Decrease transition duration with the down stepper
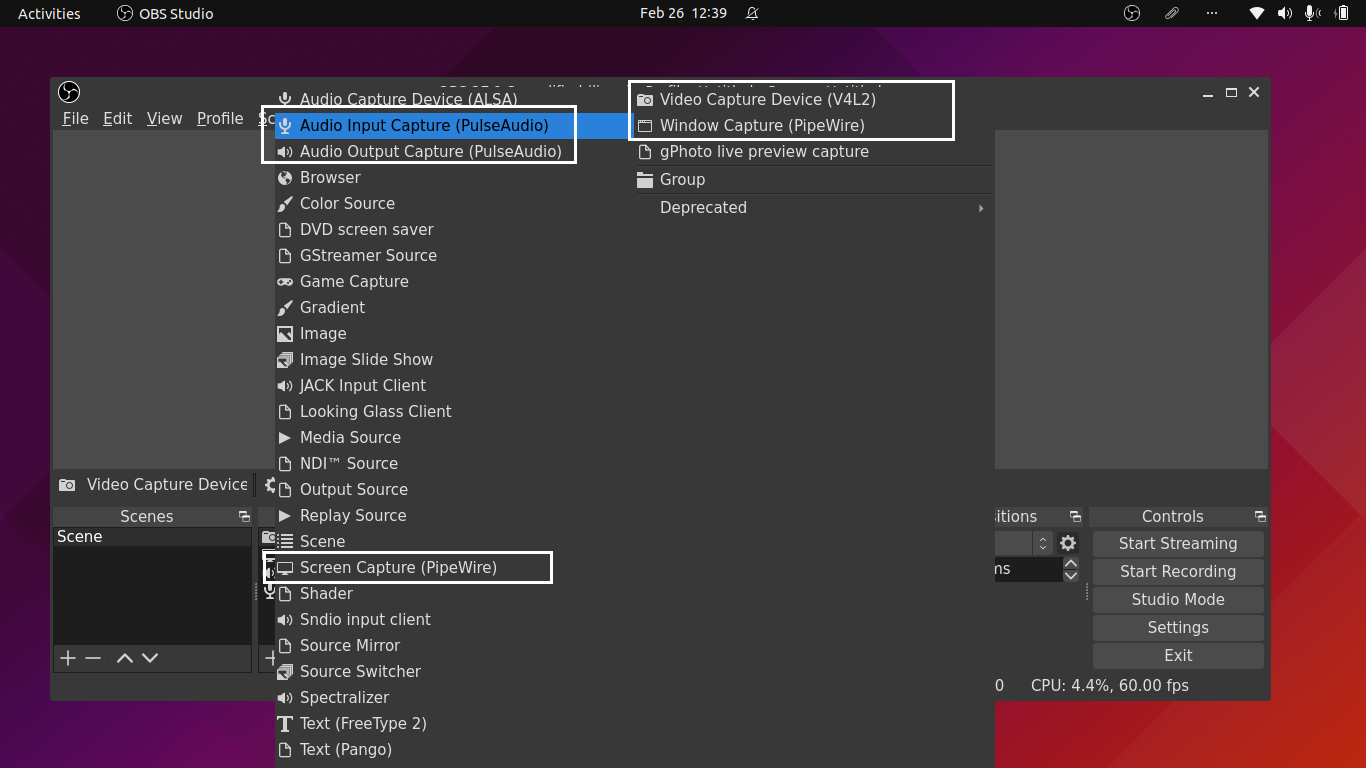 (x=1071, y=576)
